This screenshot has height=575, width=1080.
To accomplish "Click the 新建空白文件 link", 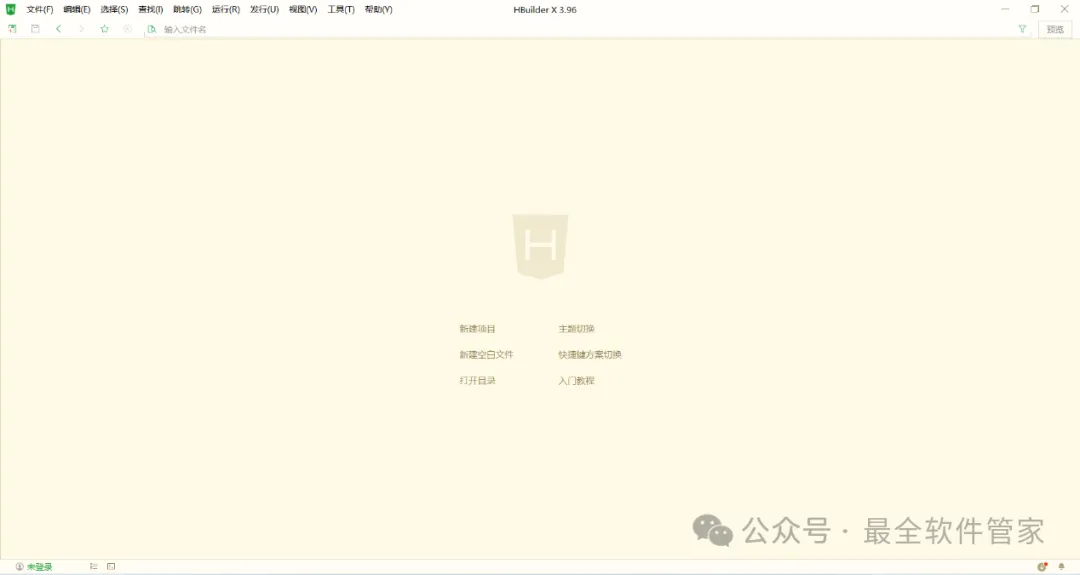I will pos(486,355).
